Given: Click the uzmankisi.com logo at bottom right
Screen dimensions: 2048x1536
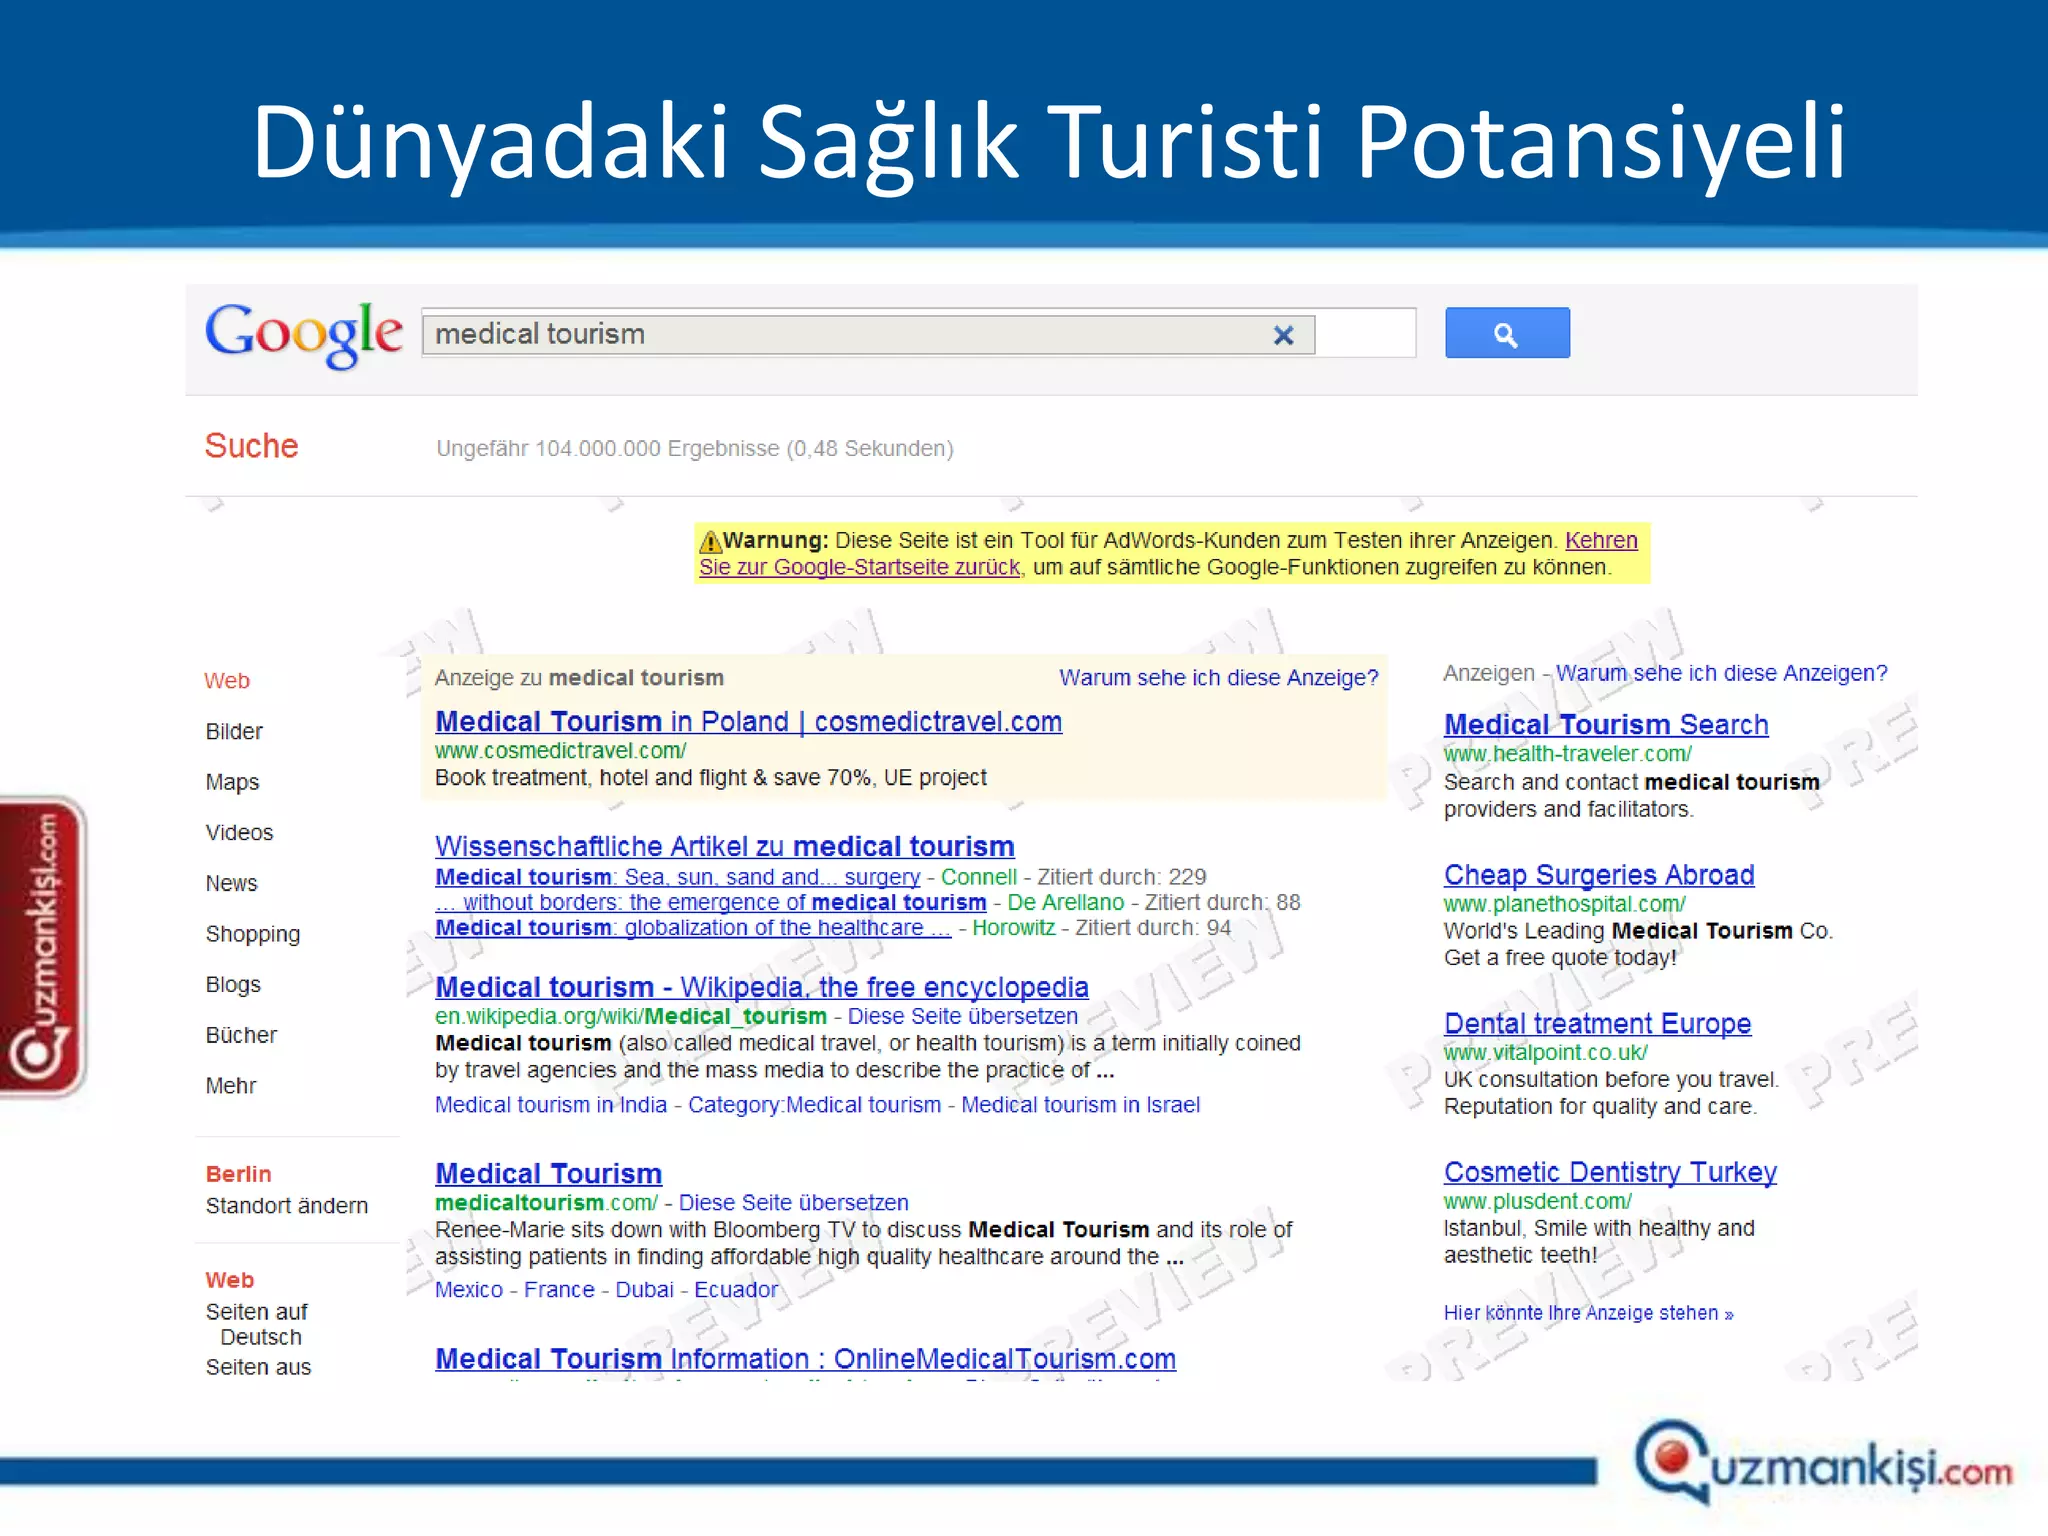Looking at the screenshot, I should coord(1823,1464).
